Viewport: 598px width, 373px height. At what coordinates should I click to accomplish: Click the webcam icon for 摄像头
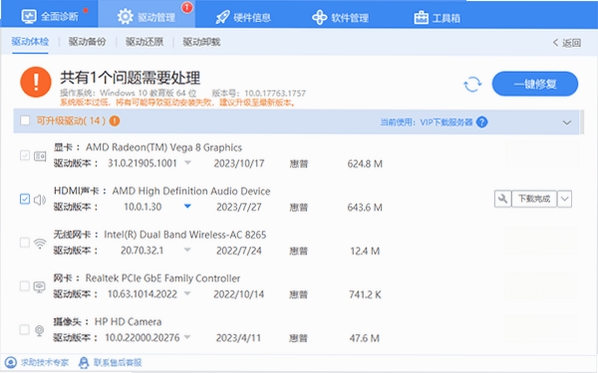39,331
